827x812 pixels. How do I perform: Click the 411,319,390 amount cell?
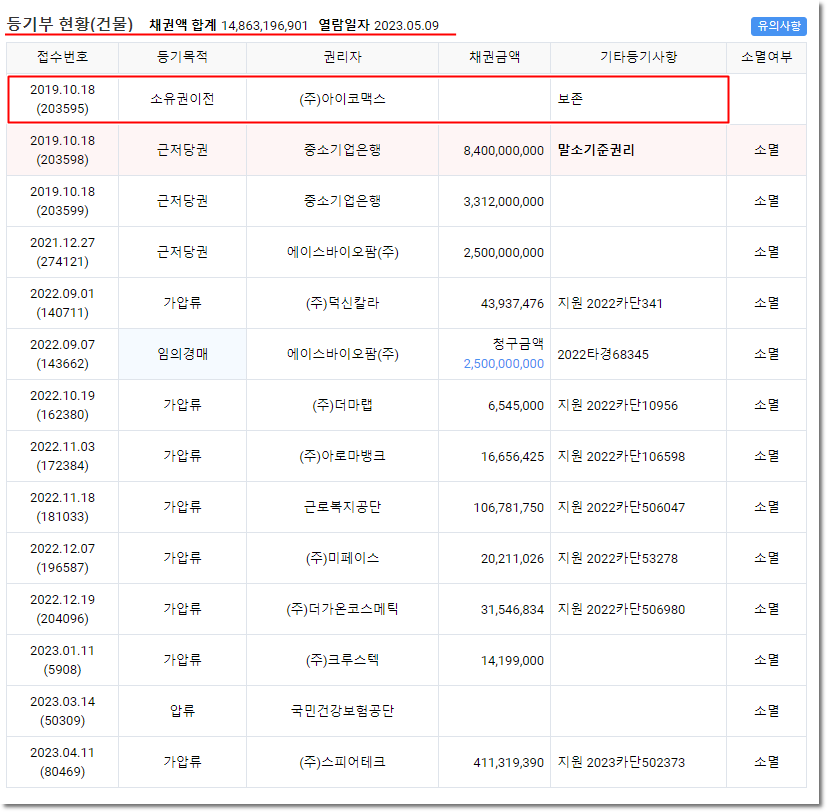tap(494, 762)
